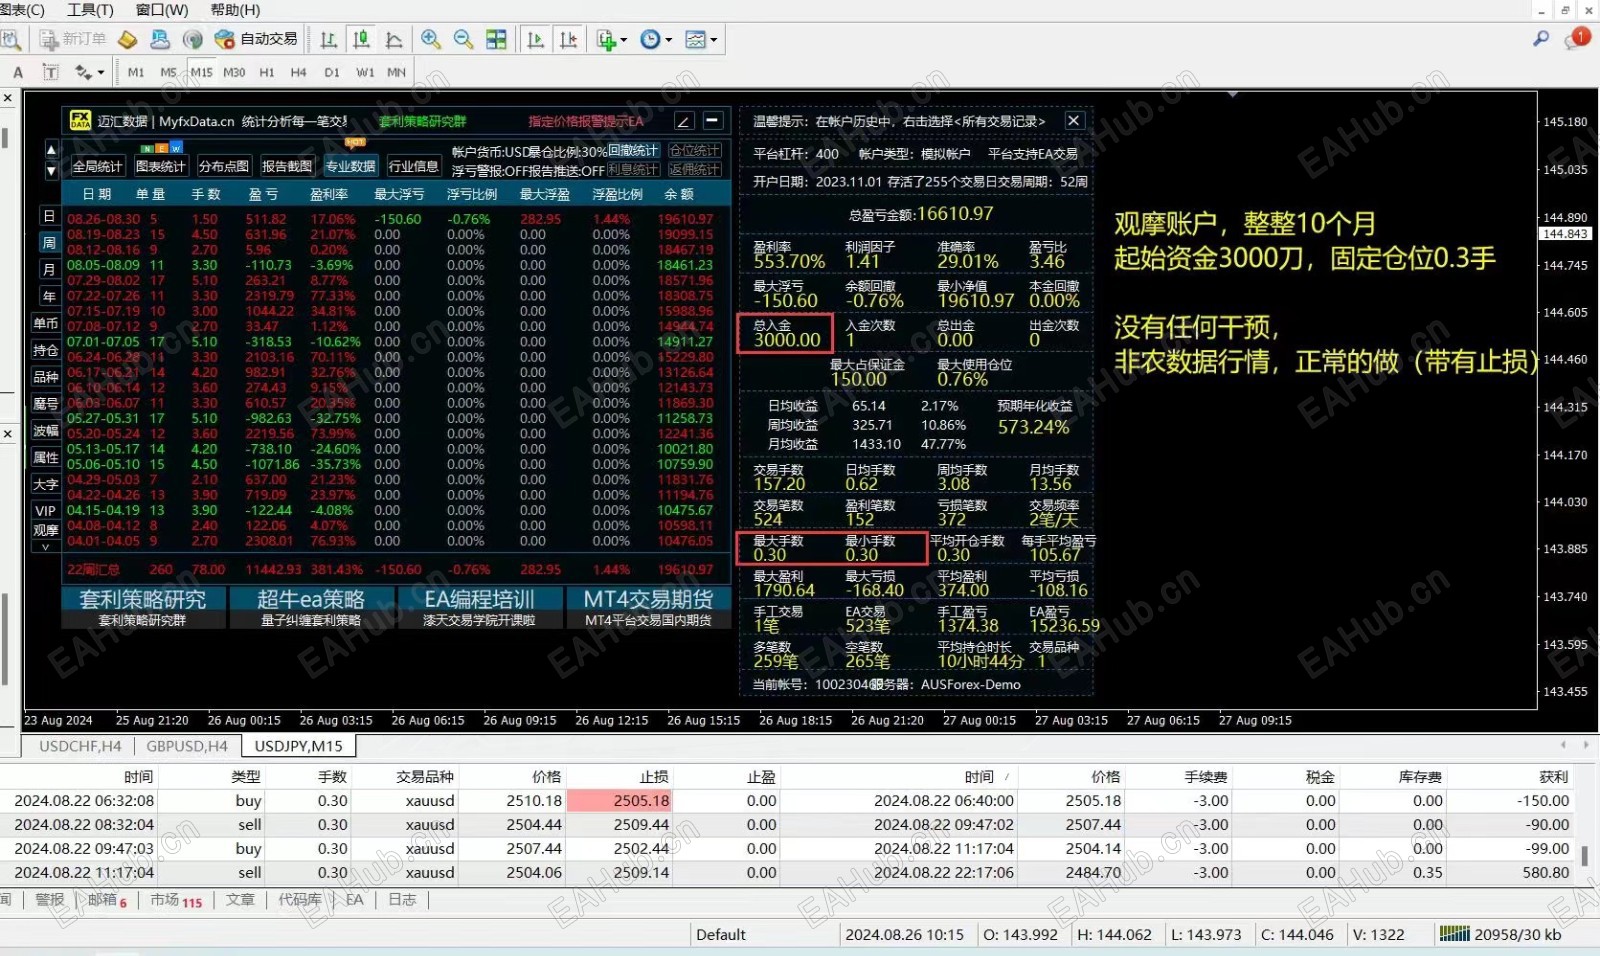This screenshot has width=1600, height=956.
Task: Switch timeframe to W1
Action: click(365, 72)
